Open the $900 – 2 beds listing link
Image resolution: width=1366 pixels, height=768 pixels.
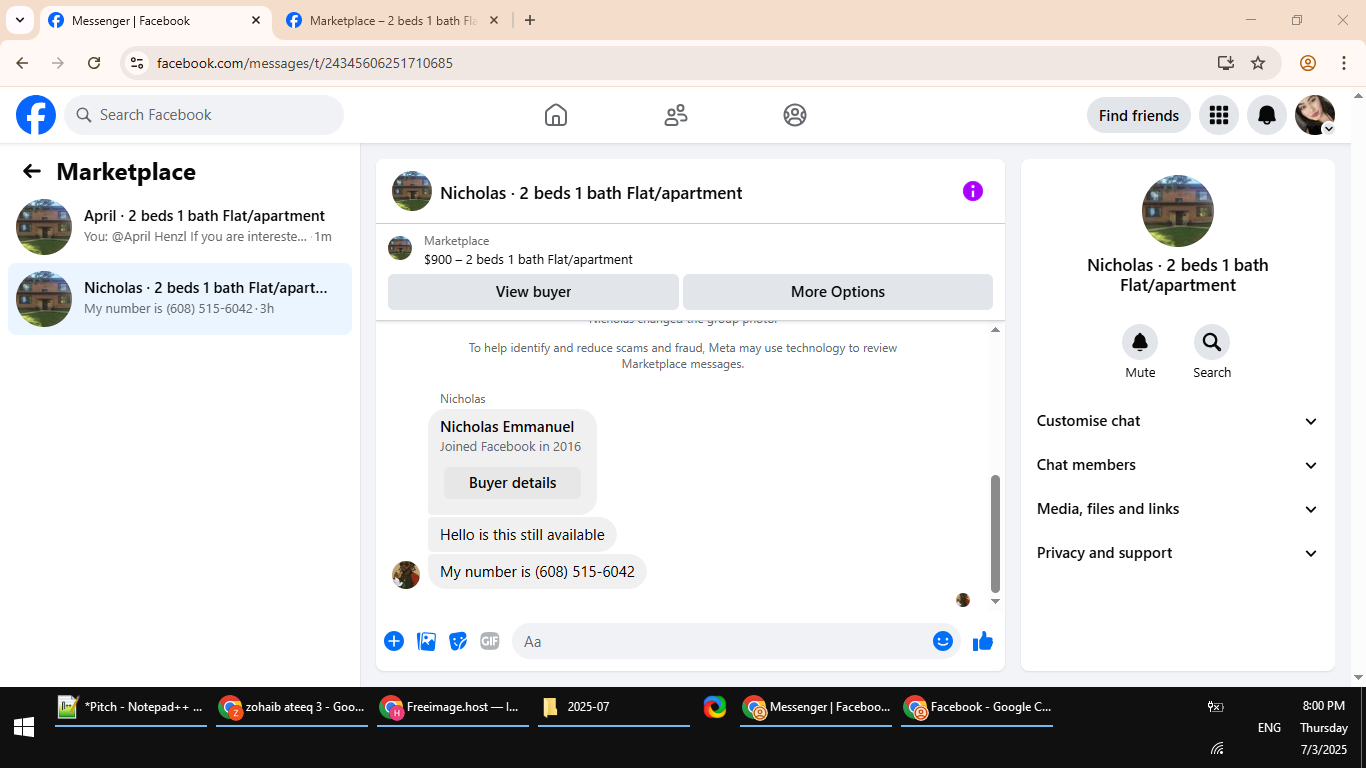click(528, 259)
